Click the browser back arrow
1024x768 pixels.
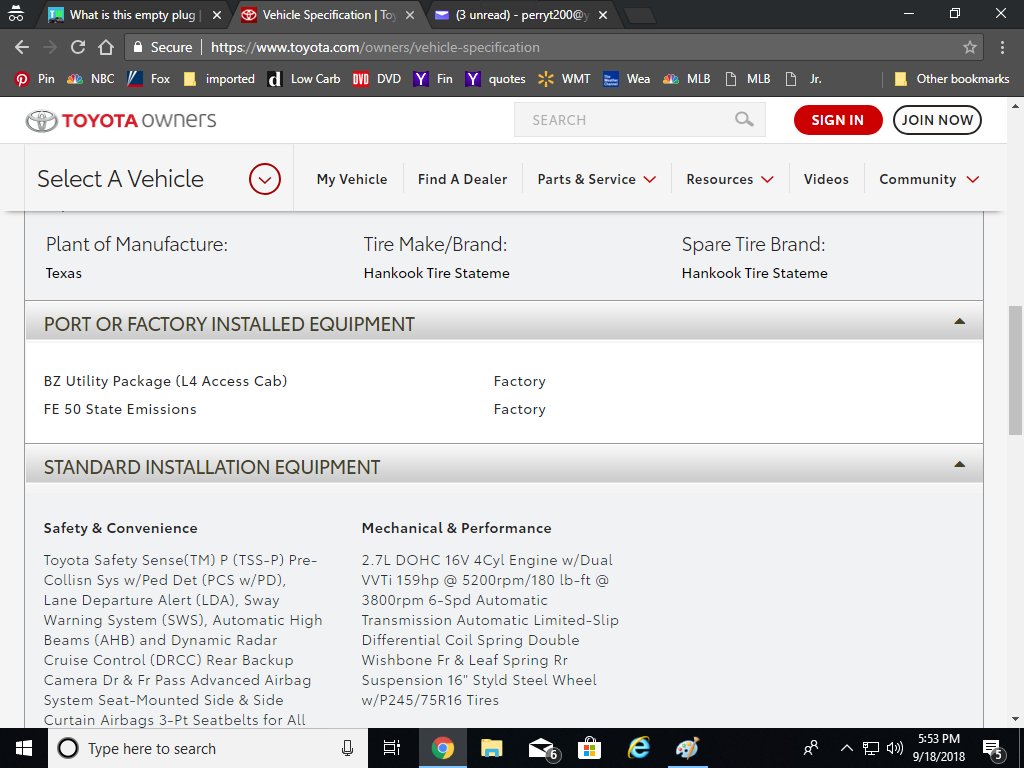pos(22,47)
